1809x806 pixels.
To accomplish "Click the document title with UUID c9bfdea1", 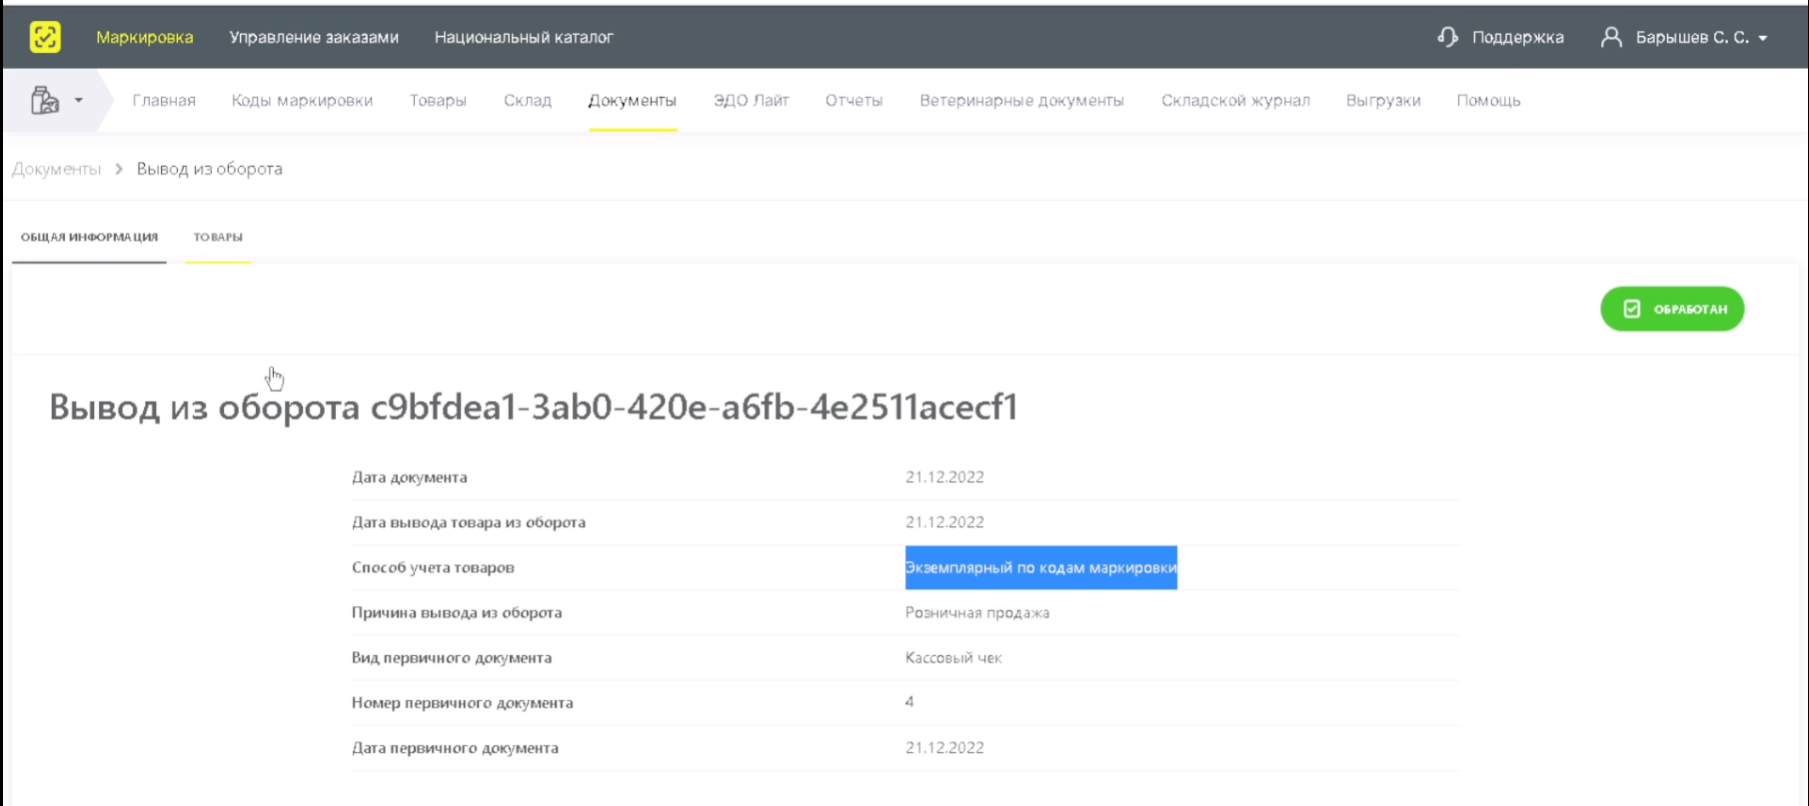I will [534, 407].
